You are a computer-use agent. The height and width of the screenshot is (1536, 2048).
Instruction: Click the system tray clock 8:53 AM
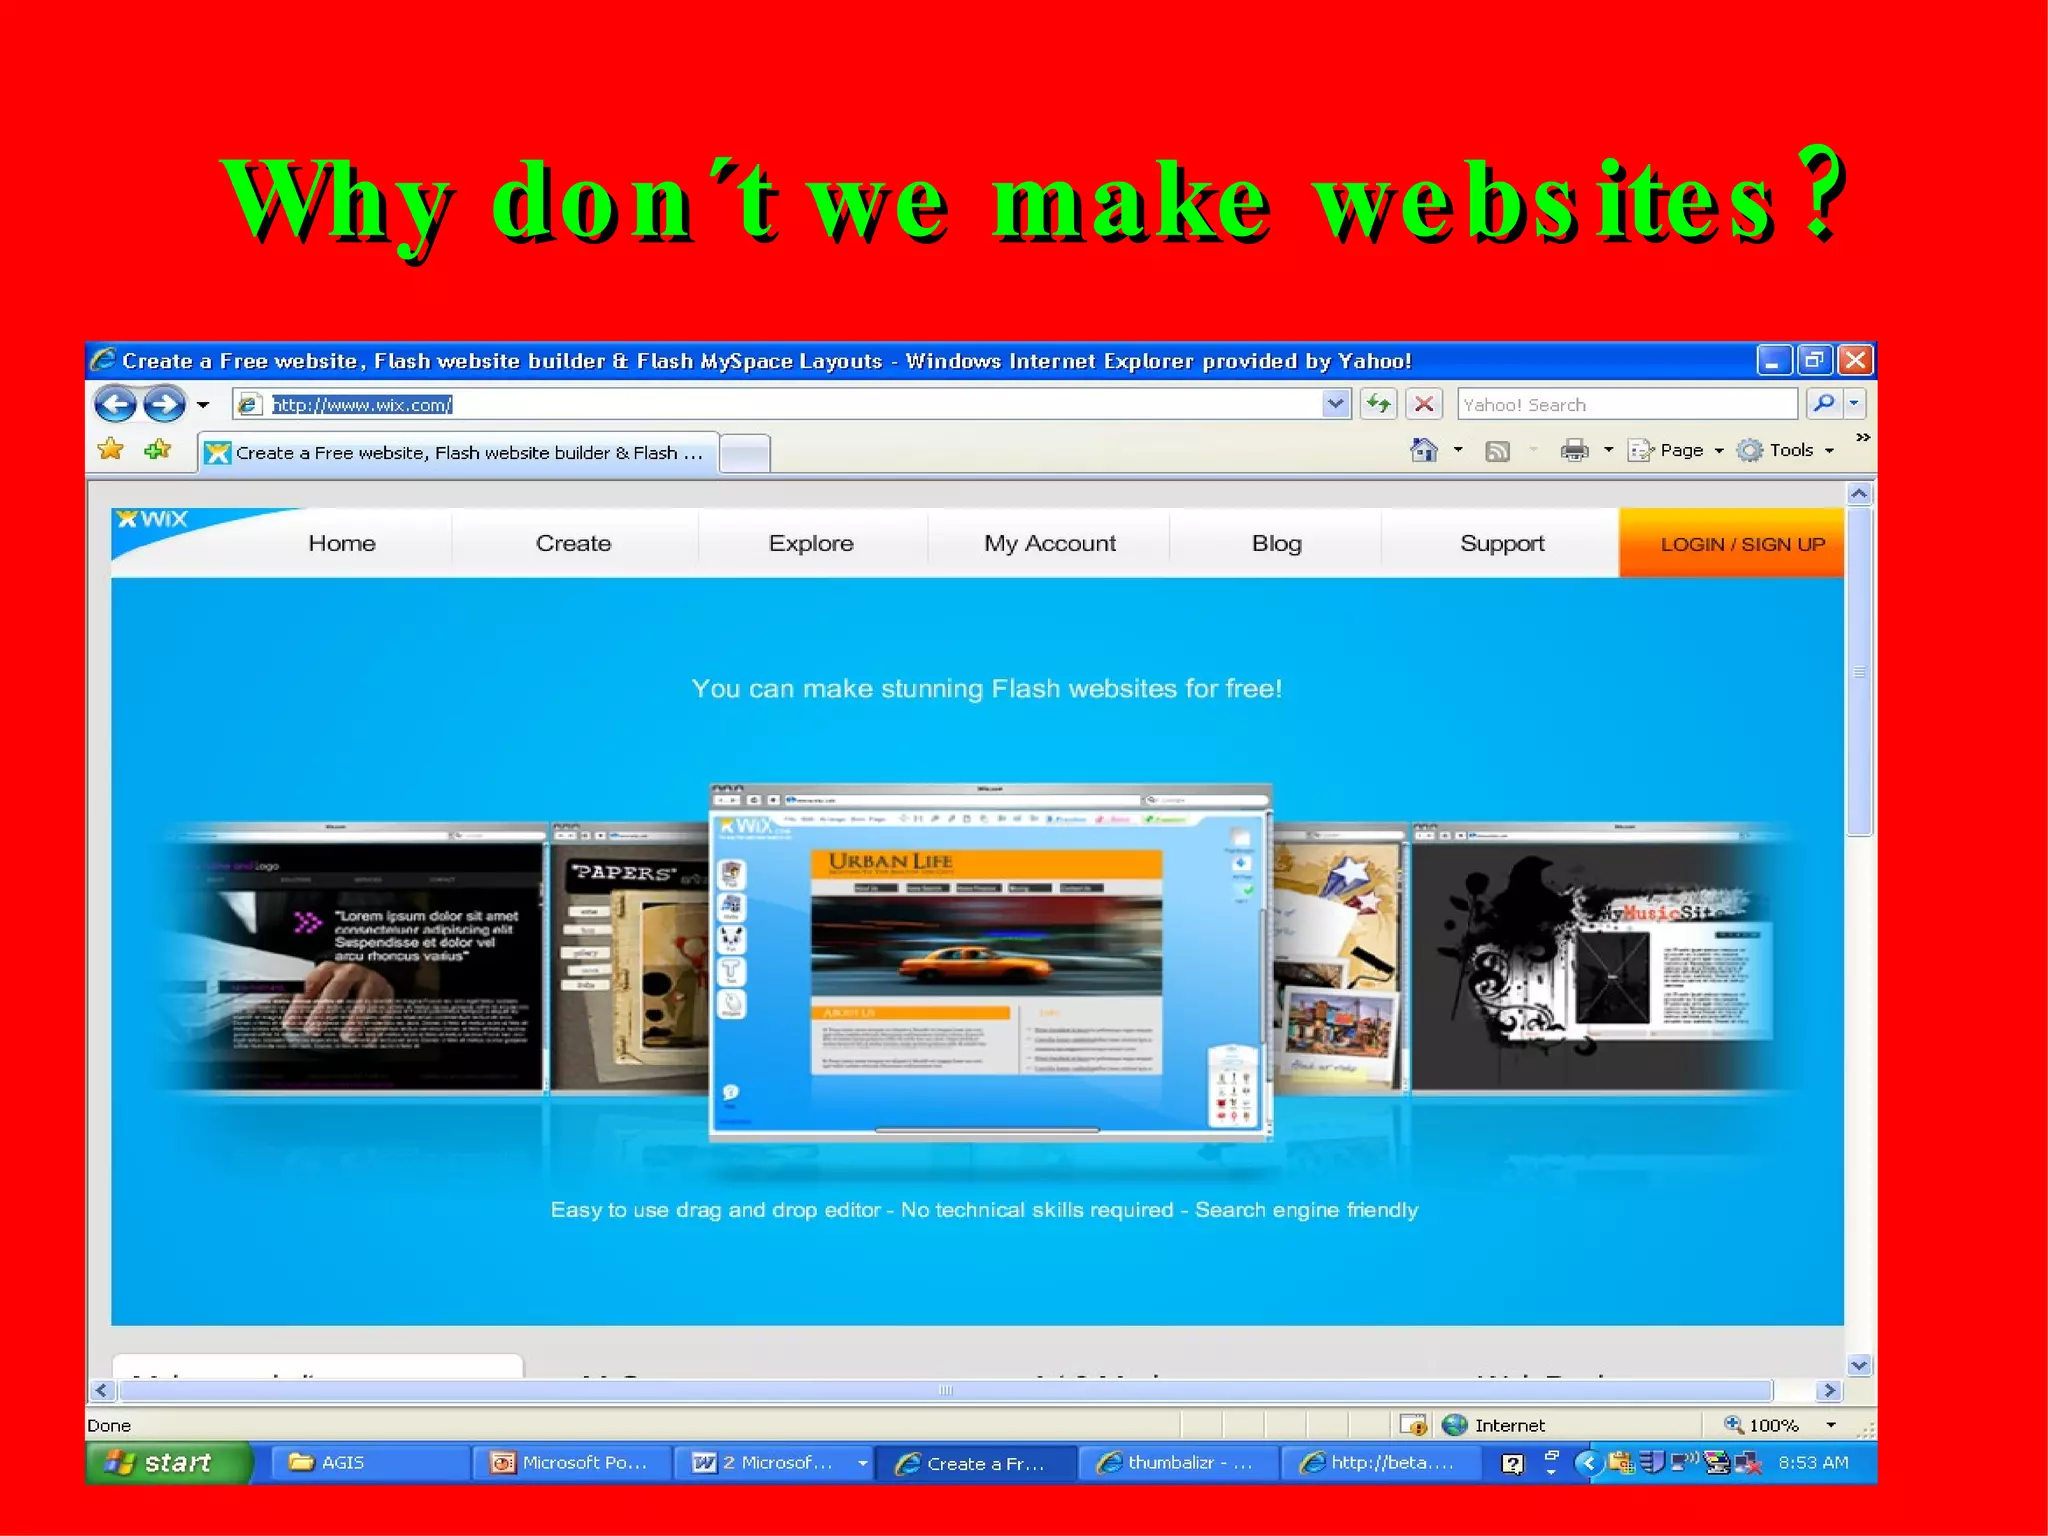tap(1813, 1462)
